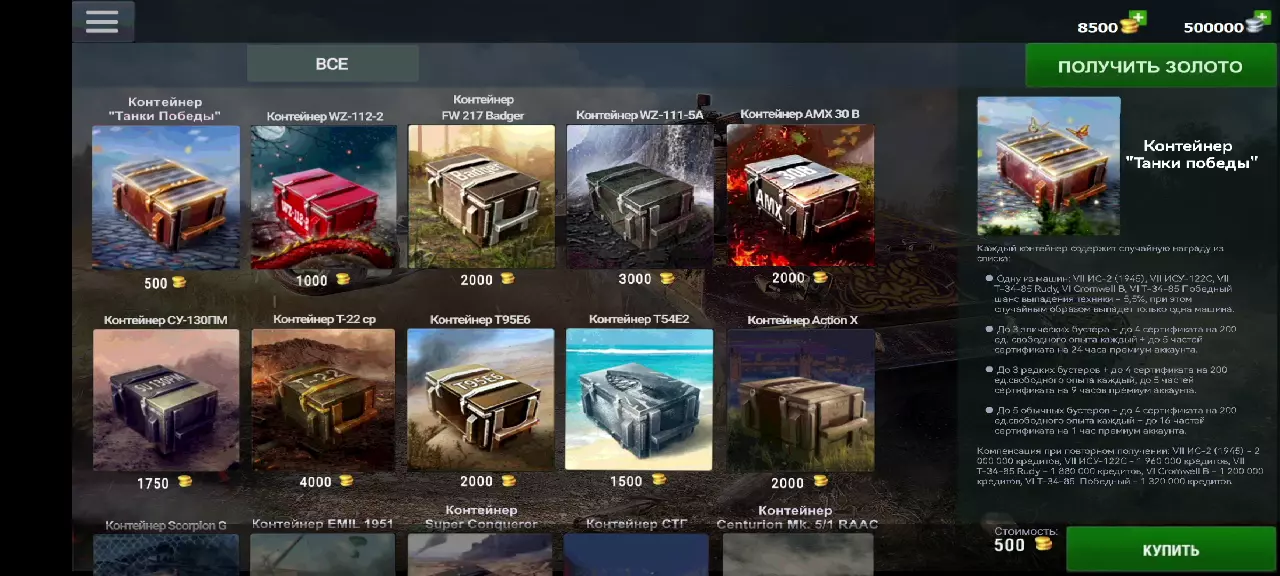Select the red WZ-112-2 container crate
The width and height of the screenshot is (1280, 576).
pos(323,196)
